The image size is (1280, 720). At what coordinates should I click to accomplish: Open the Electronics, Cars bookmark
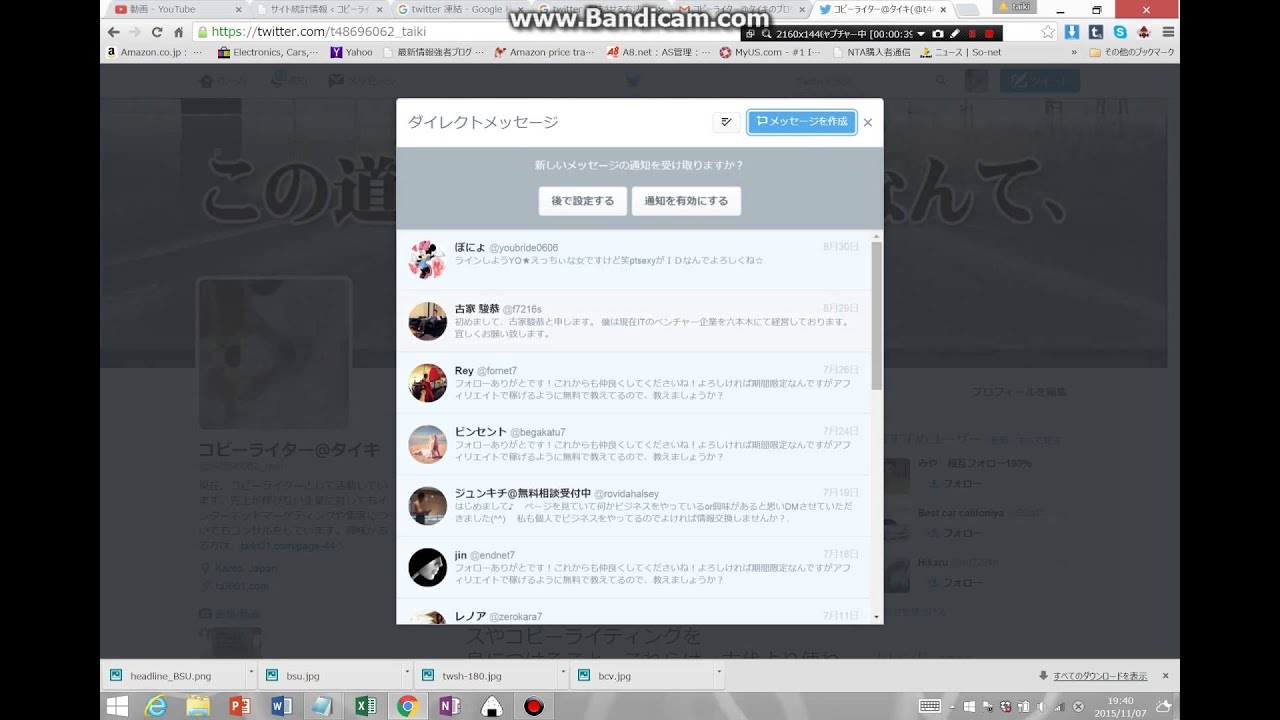click(x=268, y=52)
